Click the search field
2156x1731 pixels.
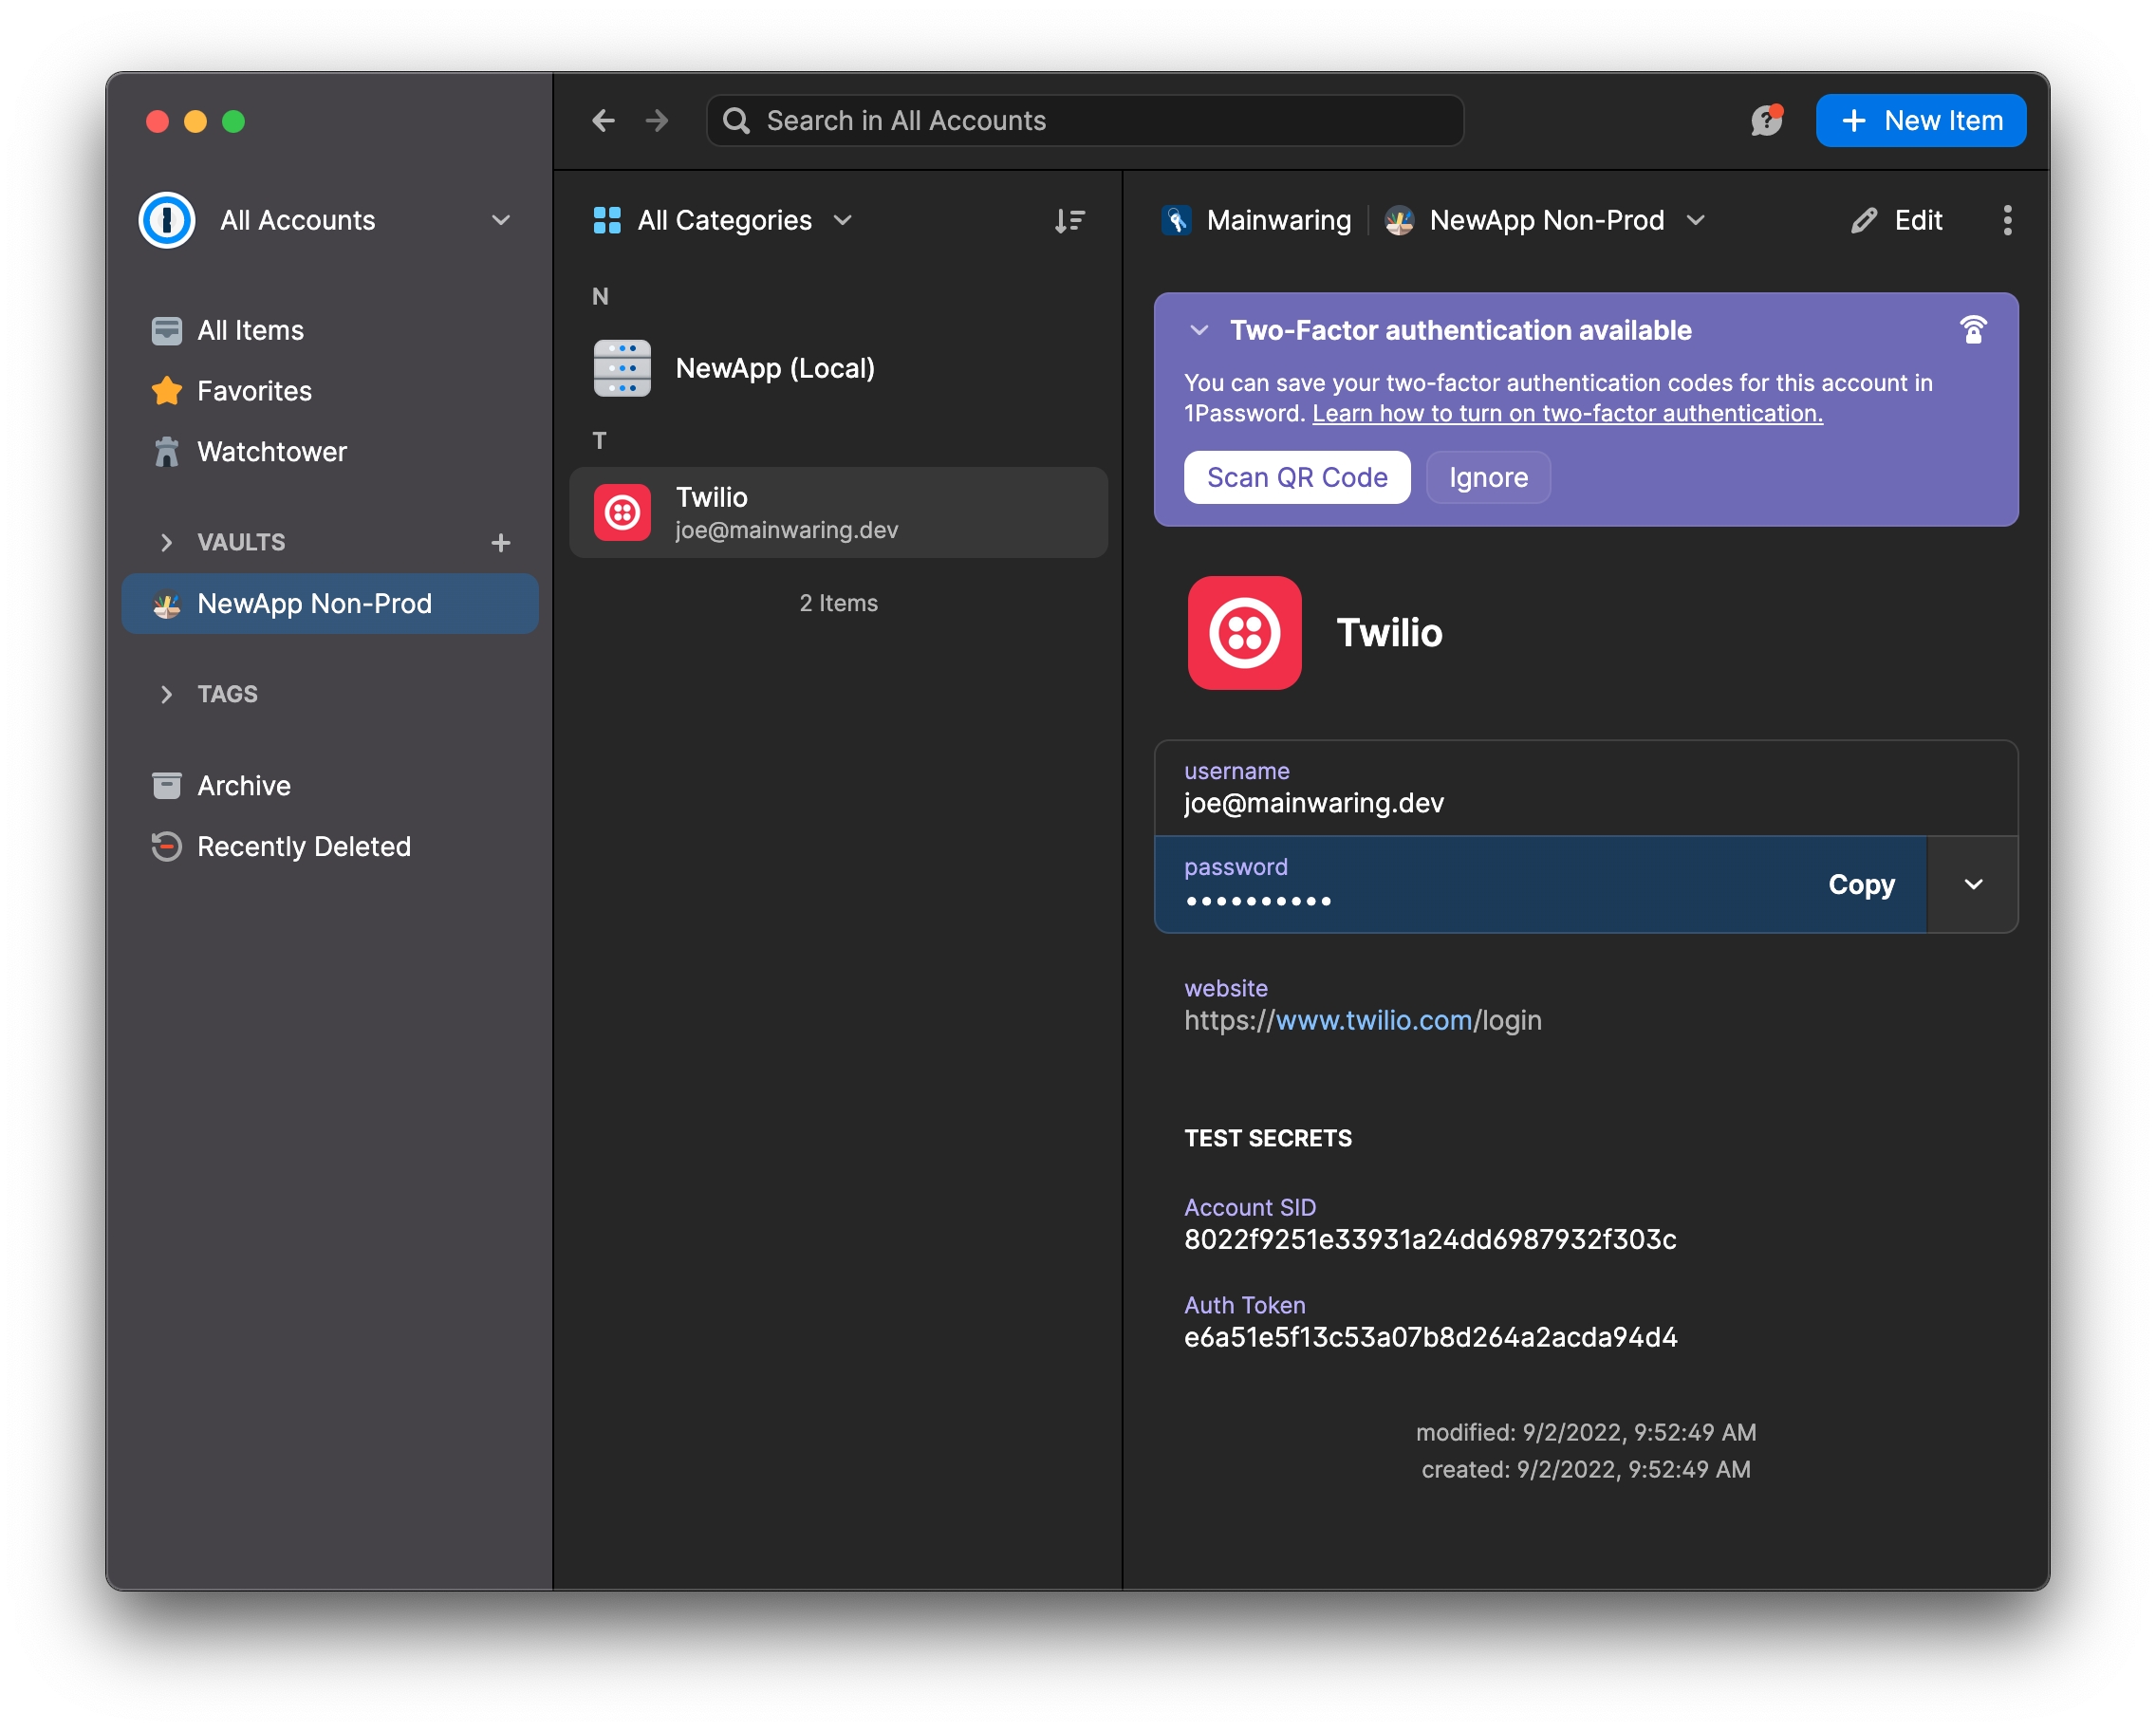tap(1085, 120)
